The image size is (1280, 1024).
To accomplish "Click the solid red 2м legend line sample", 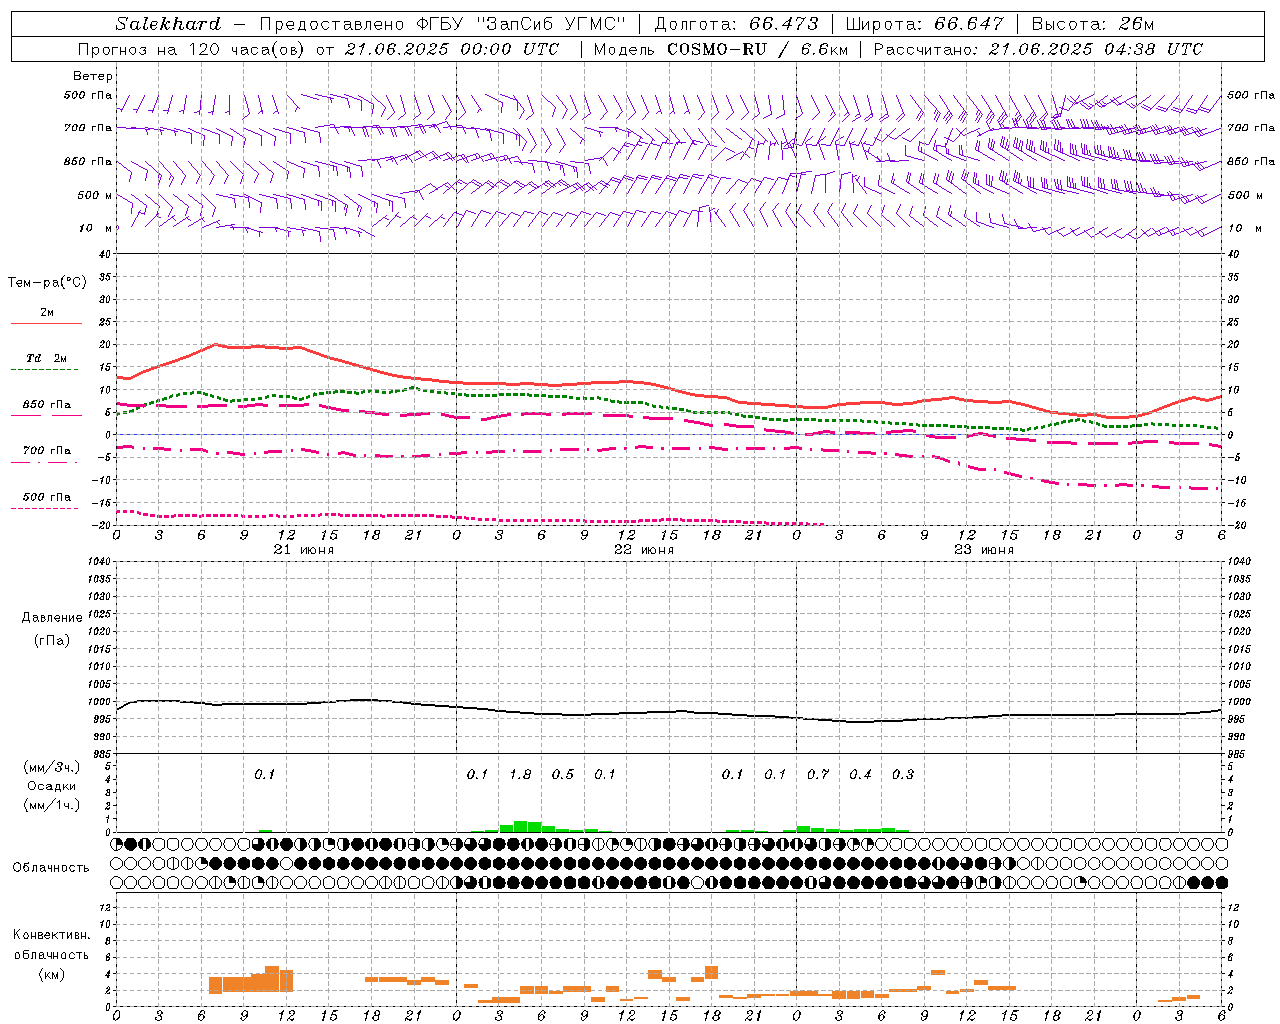I will [46, 324].
